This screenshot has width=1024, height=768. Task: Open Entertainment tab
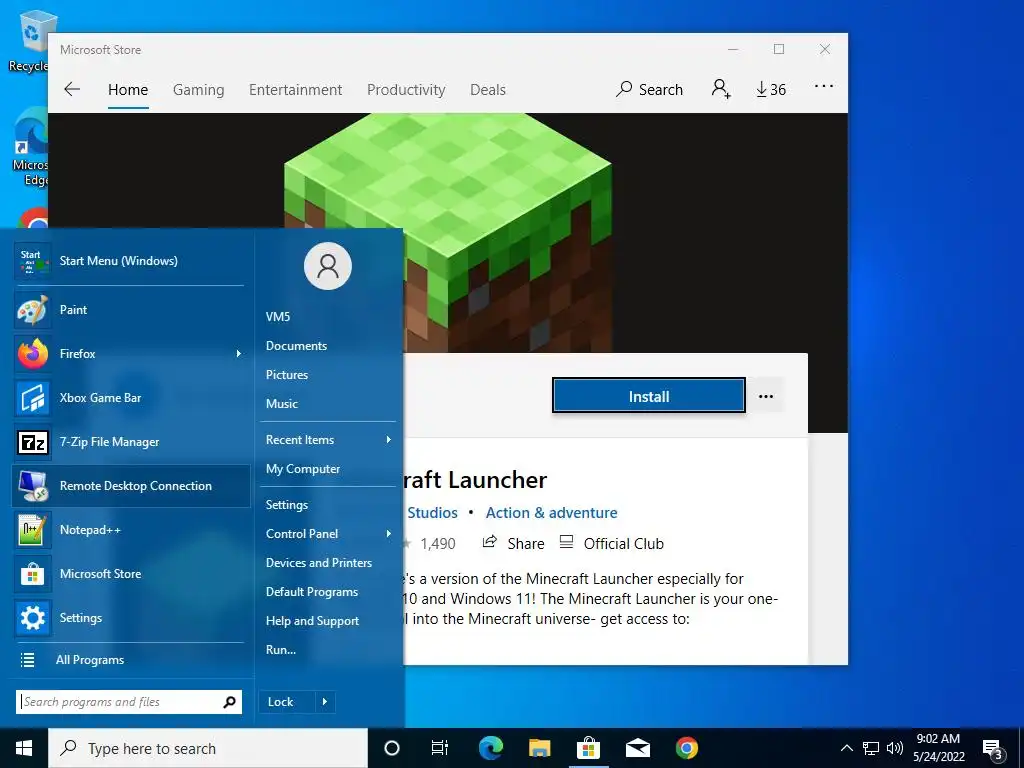click(295, 89)
